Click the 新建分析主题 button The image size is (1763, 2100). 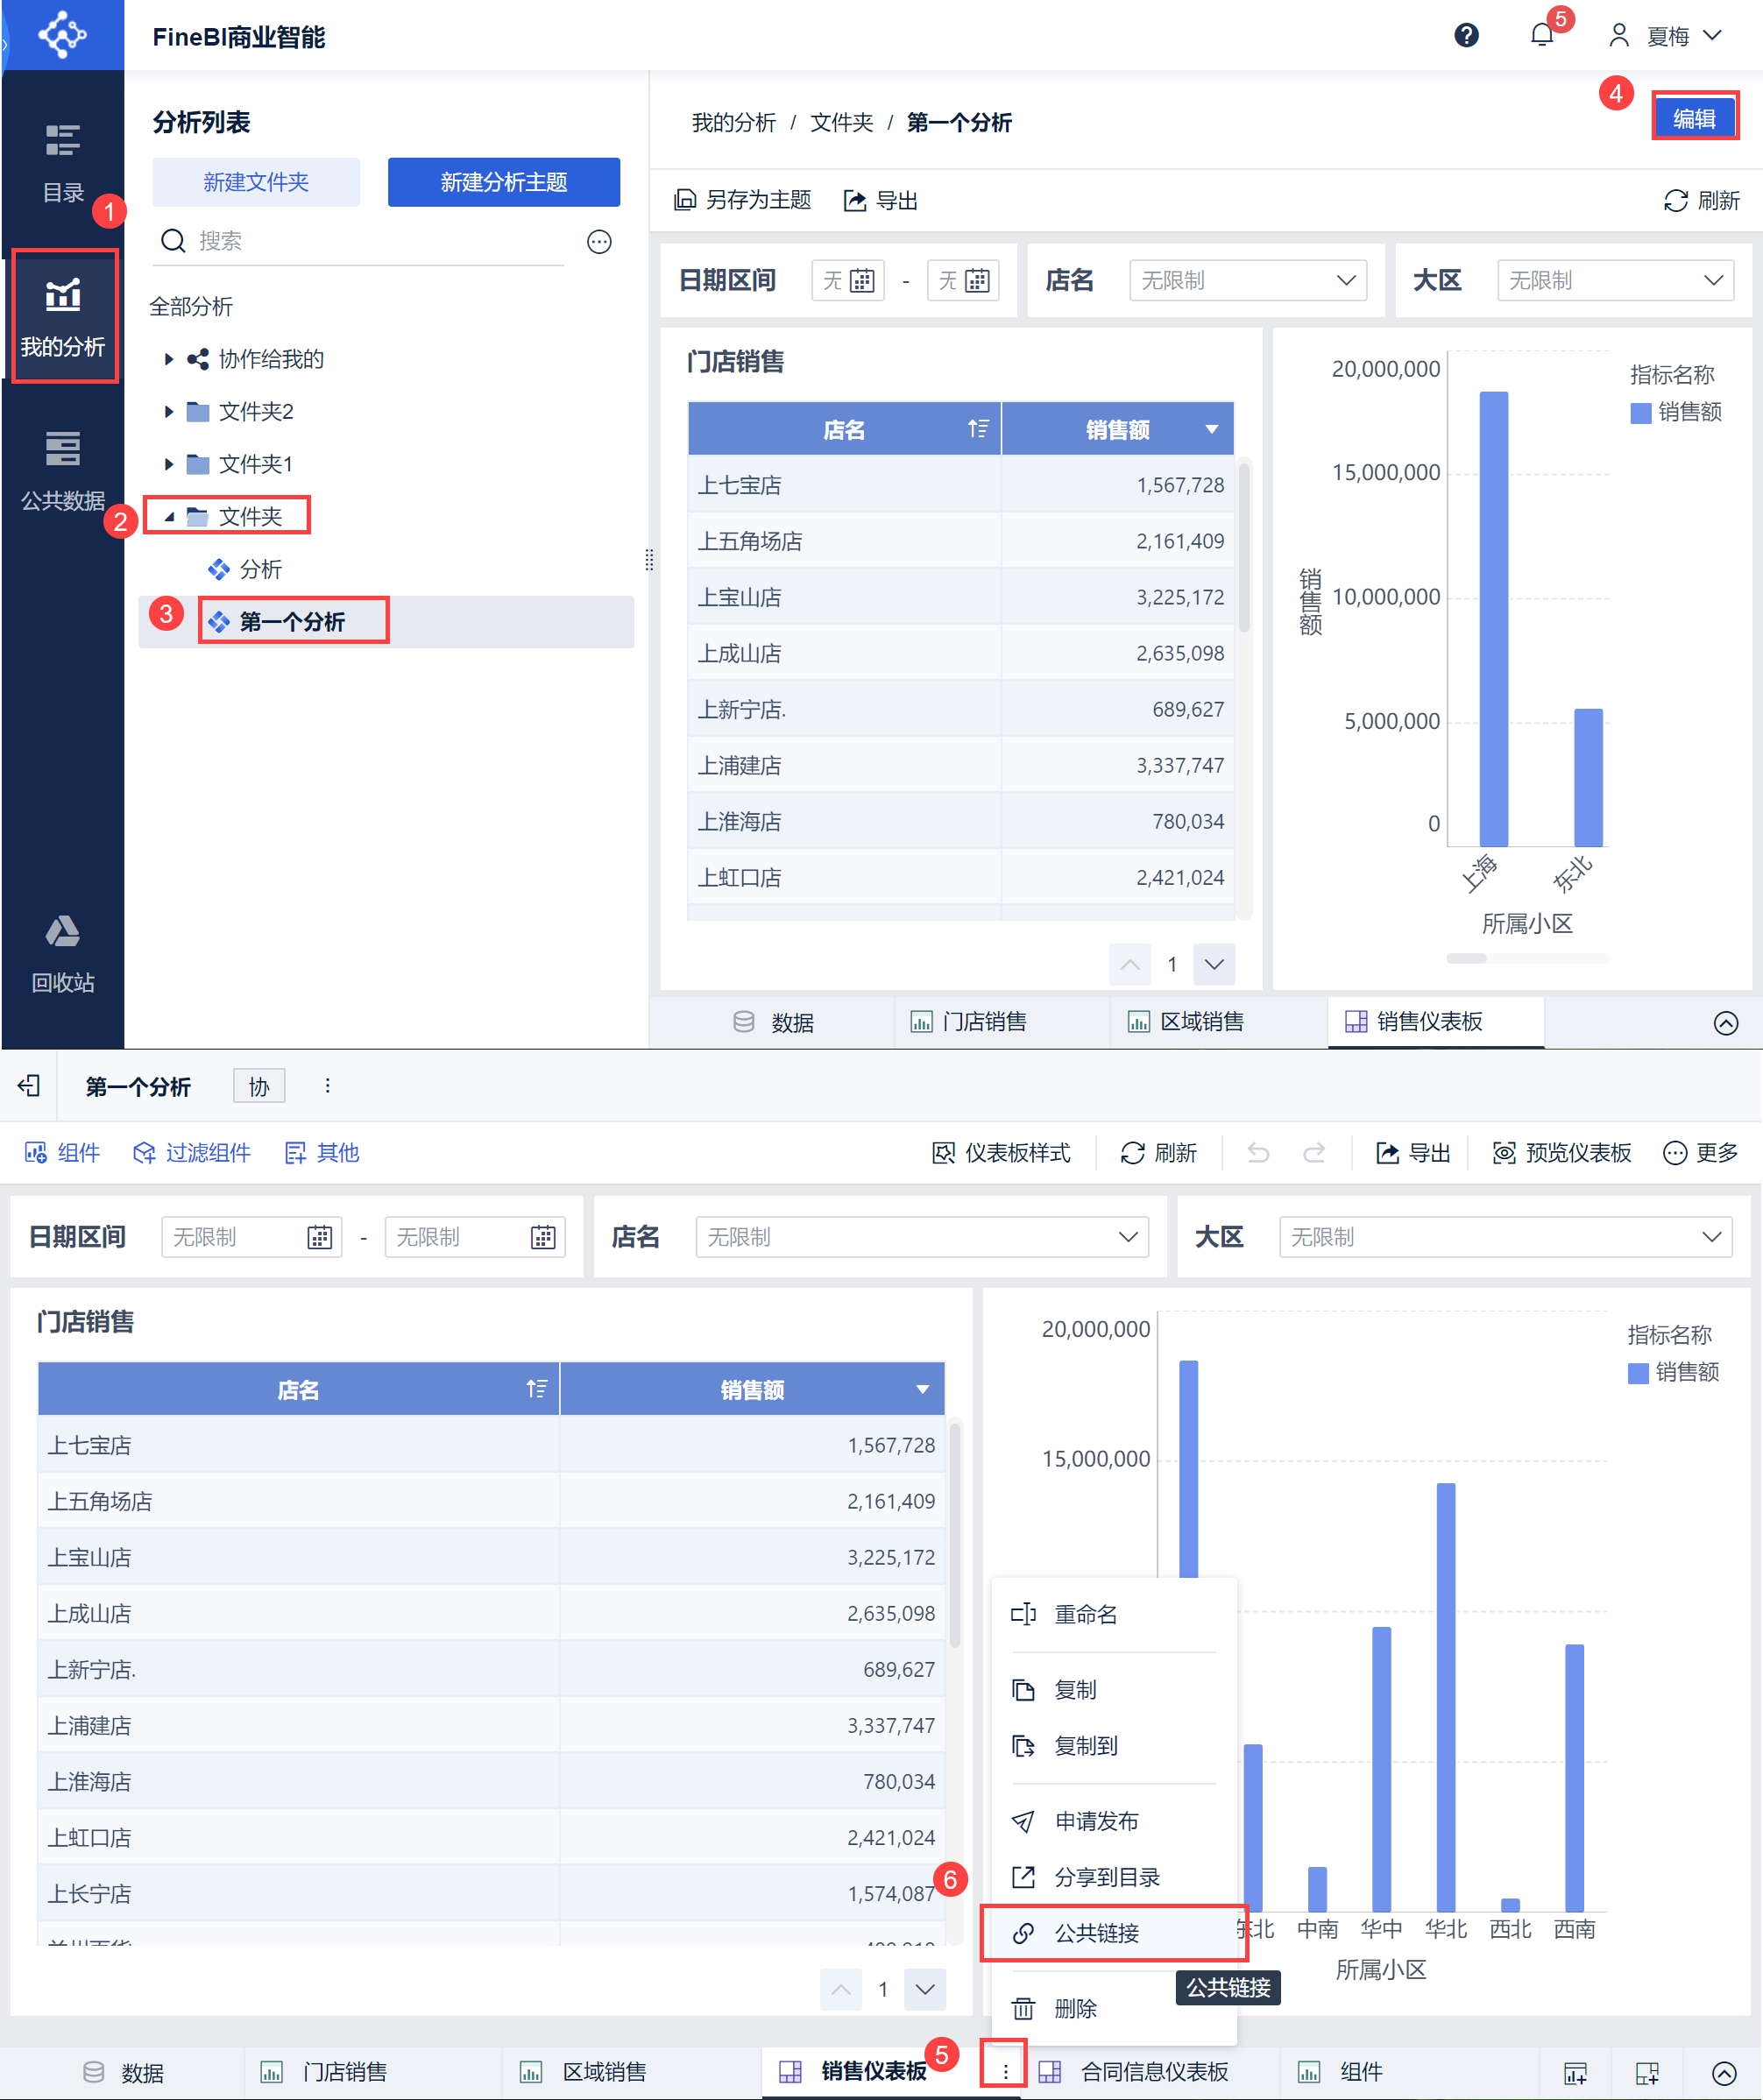tap(503, 182)
